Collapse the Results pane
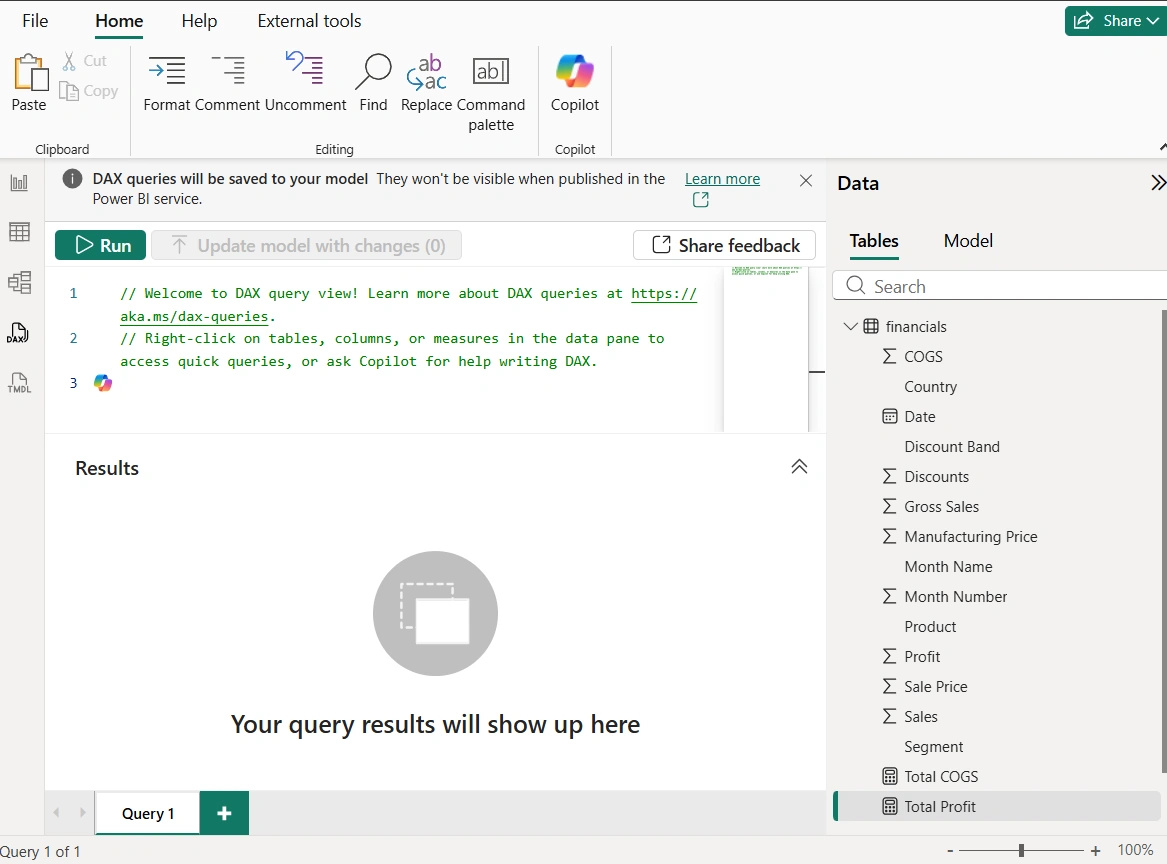The image size is (1167, 864). coord(799,467)
